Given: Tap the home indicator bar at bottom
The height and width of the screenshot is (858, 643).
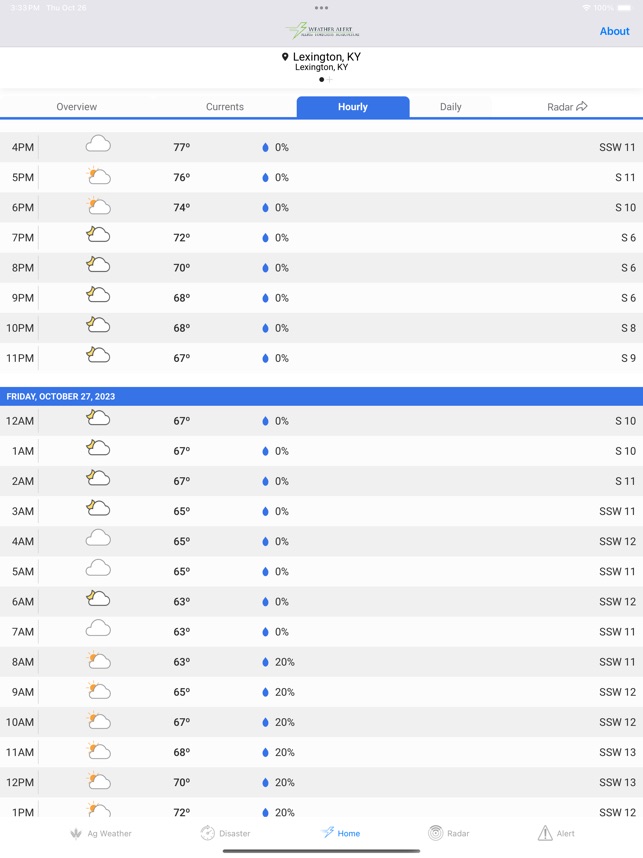Looking at the screenshot, I should (x=321, y=851).
